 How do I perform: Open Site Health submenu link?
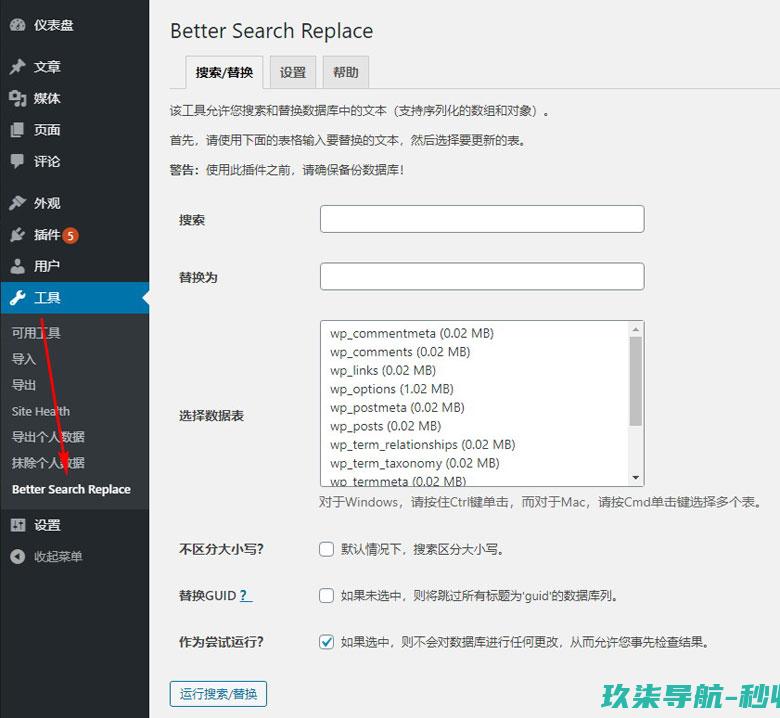pyautogui.click(x=41, y=411)
